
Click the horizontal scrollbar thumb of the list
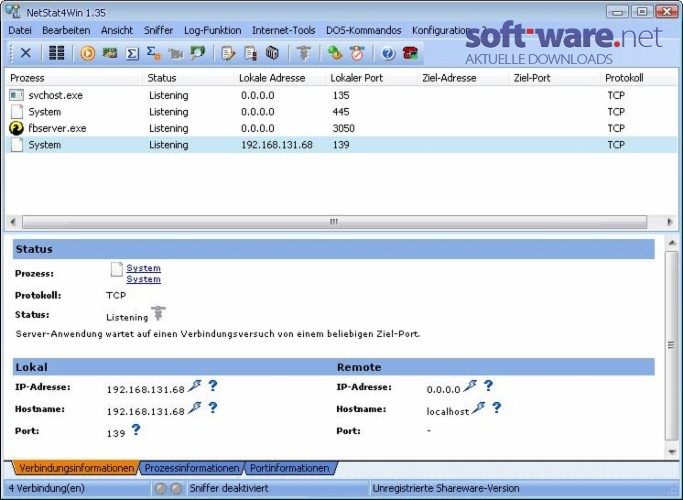(335, 222)
